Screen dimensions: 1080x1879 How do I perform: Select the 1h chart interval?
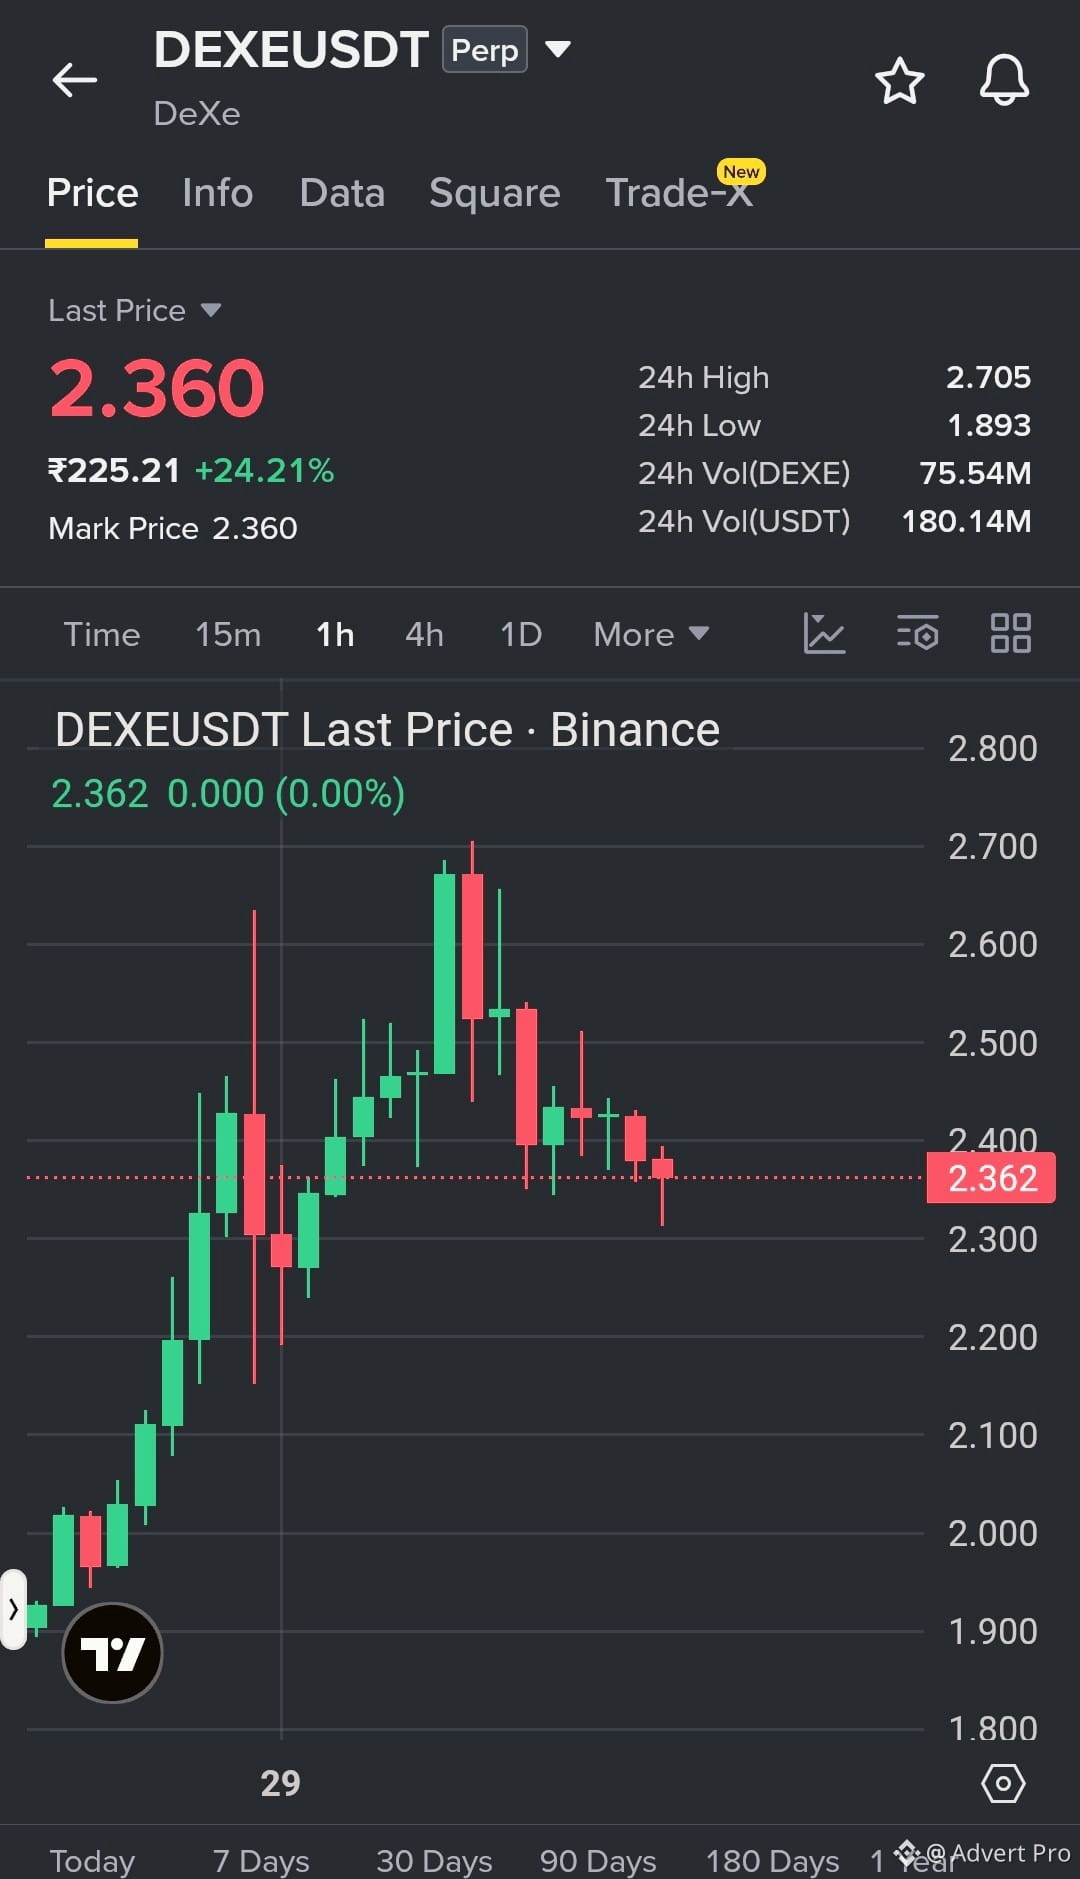coord(335,634)
